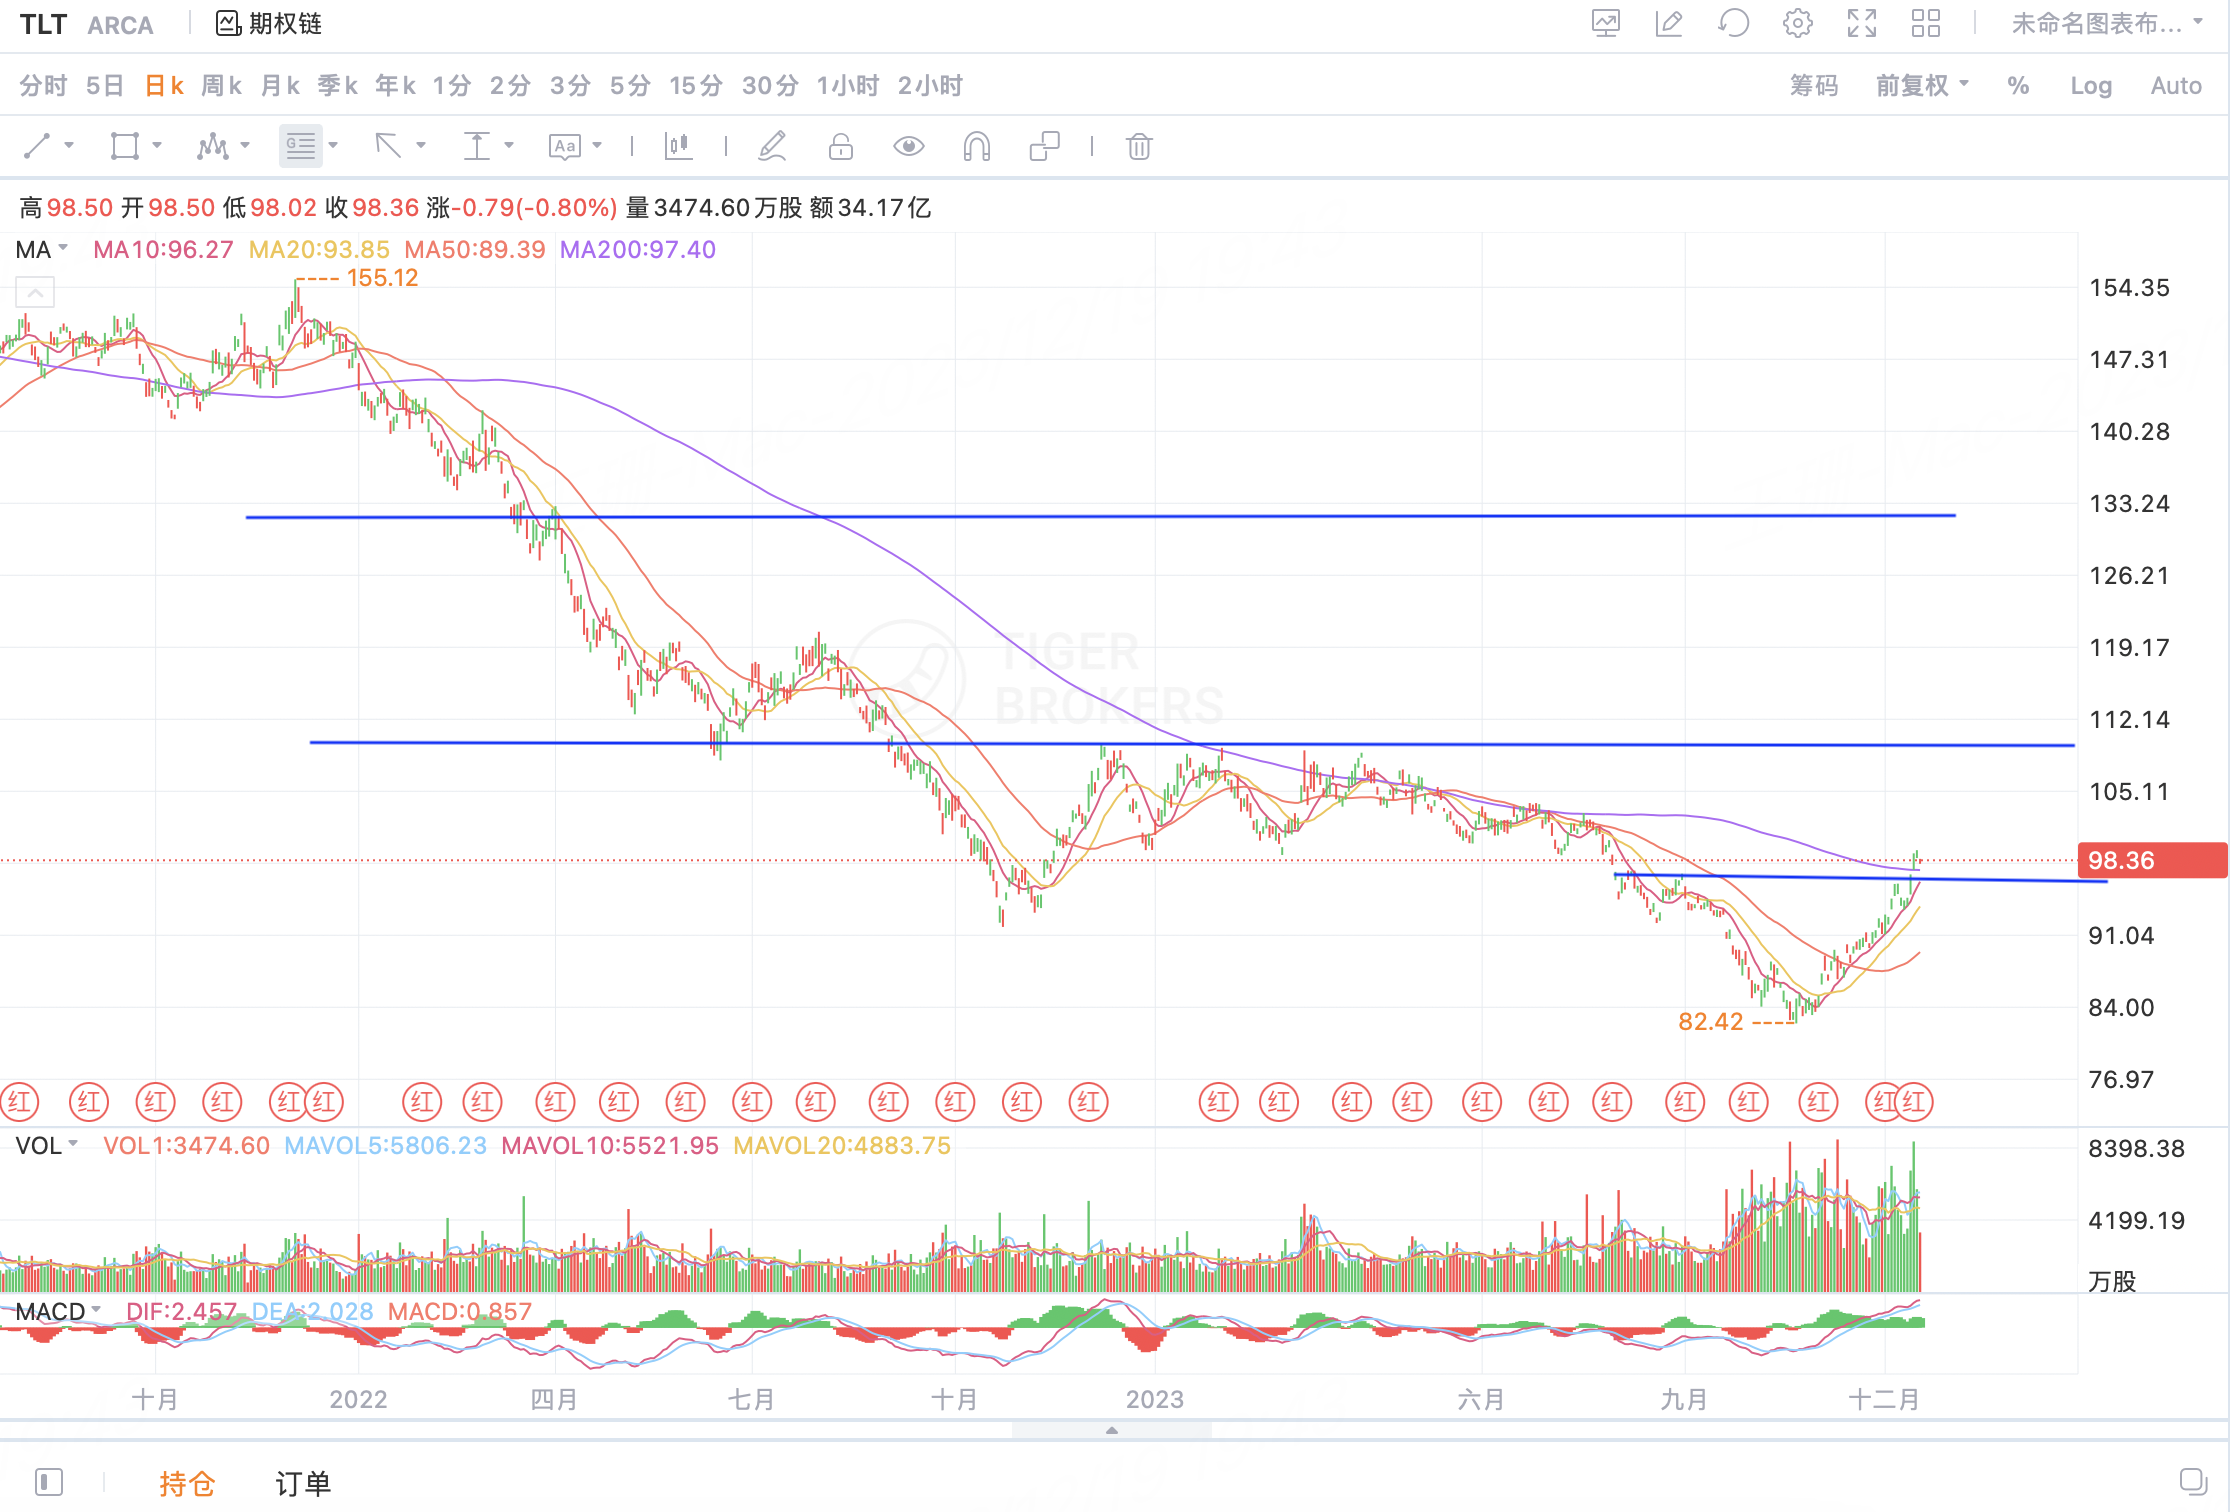Click the TLT ticker symbol

click(x=43, y=24)
